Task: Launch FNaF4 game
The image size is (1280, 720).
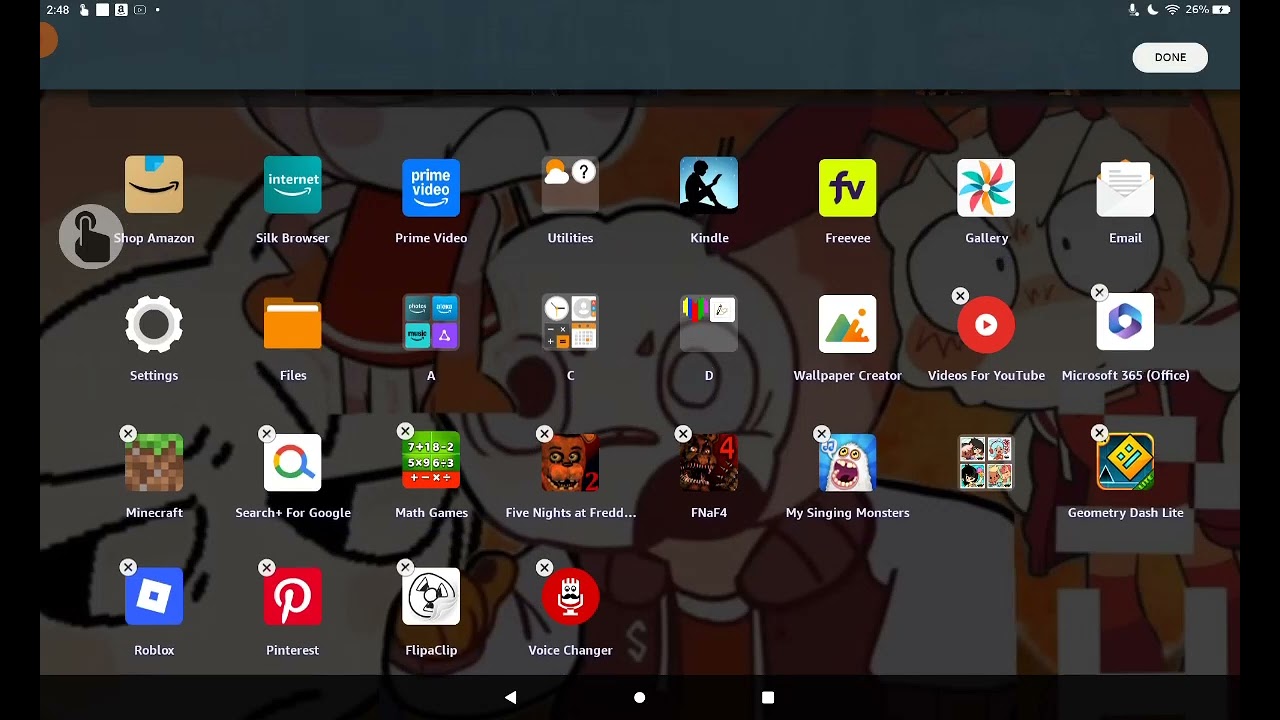Action: (709, 462)
